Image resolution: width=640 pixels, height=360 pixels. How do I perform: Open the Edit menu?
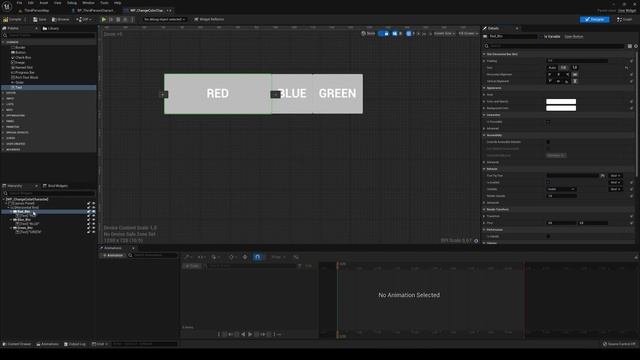pos(31,3)
